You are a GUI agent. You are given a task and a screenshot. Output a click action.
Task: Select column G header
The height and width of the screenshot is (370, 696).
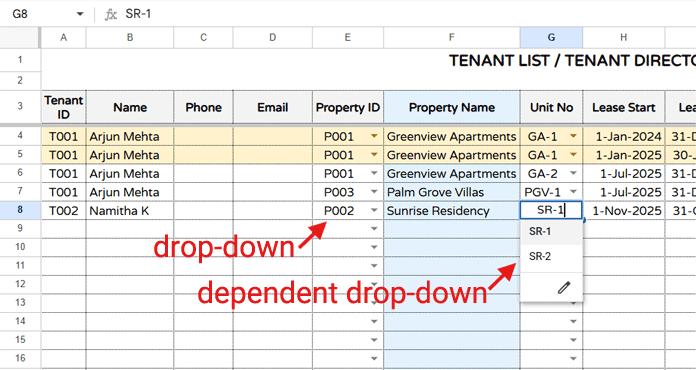[551, 38]
